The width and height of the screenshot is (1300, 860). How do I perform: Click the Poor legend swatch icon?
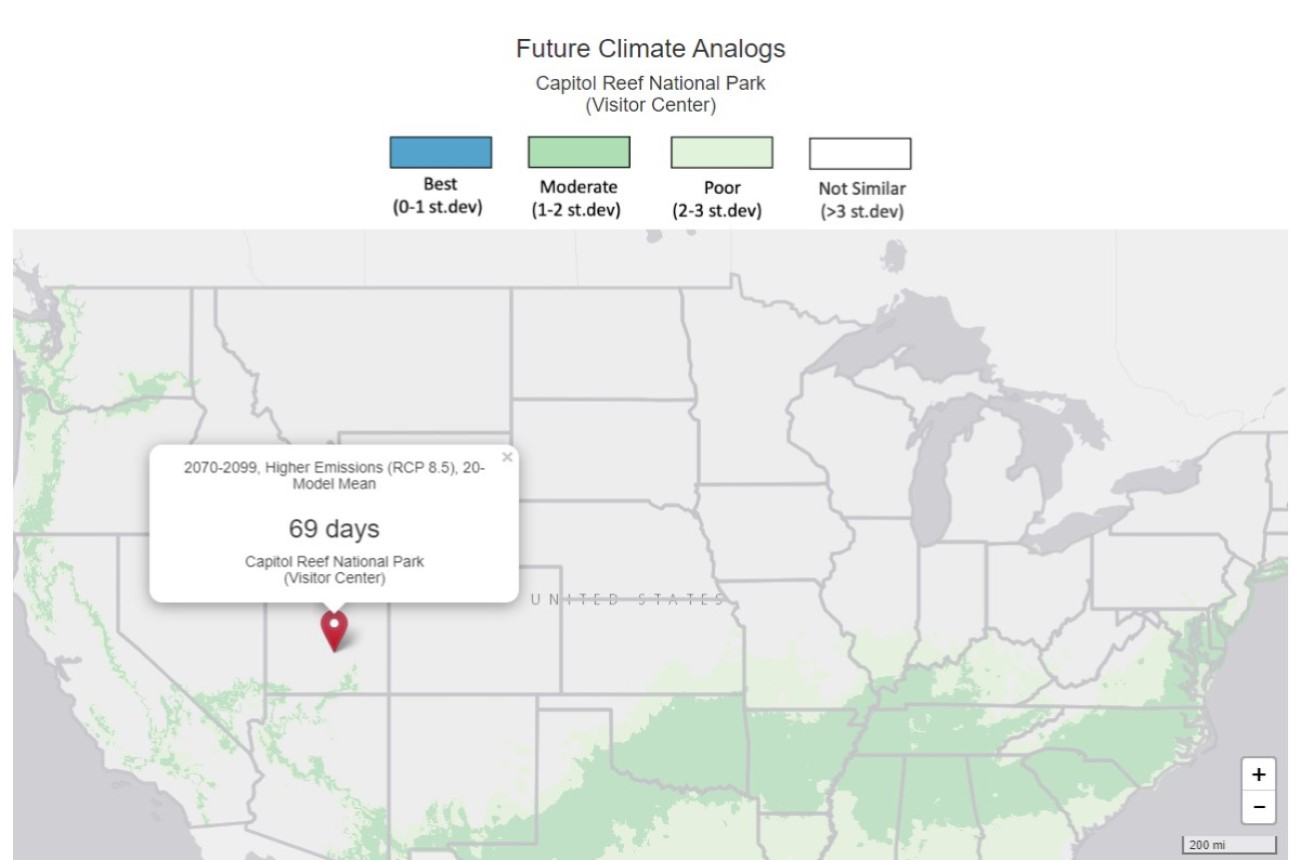point(720,153)
